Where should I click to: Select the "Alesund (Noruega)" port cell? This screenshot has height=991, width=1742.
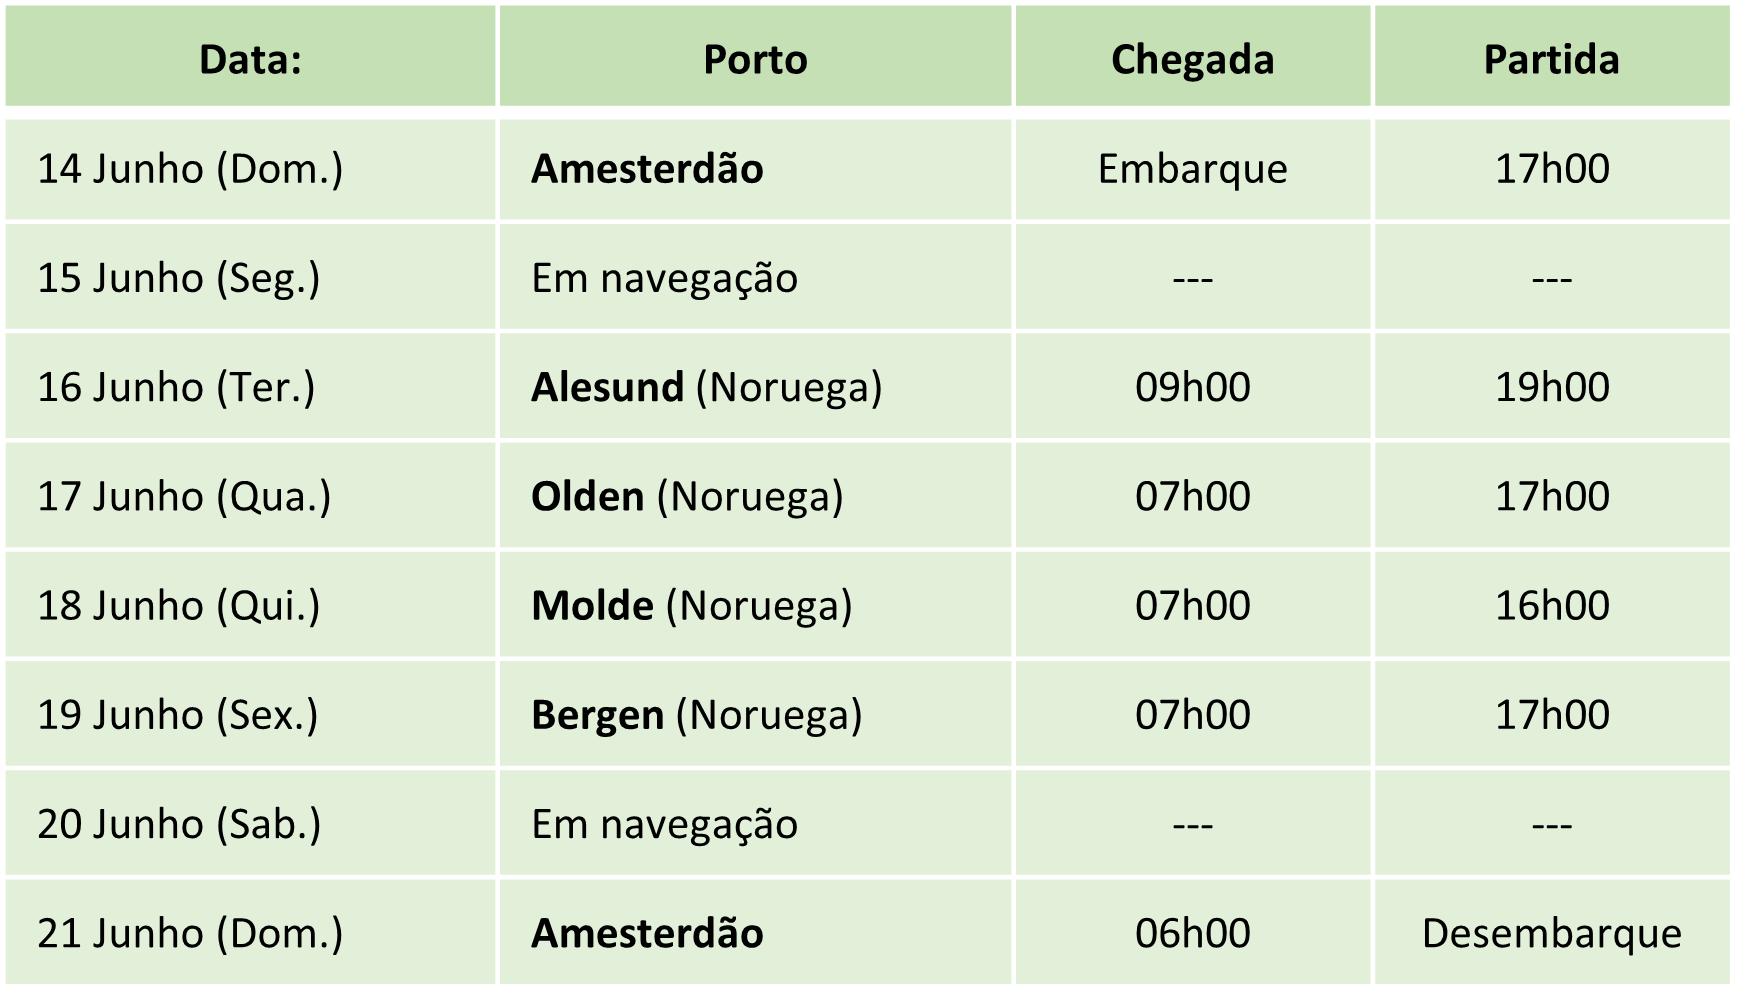coord(706,387)
